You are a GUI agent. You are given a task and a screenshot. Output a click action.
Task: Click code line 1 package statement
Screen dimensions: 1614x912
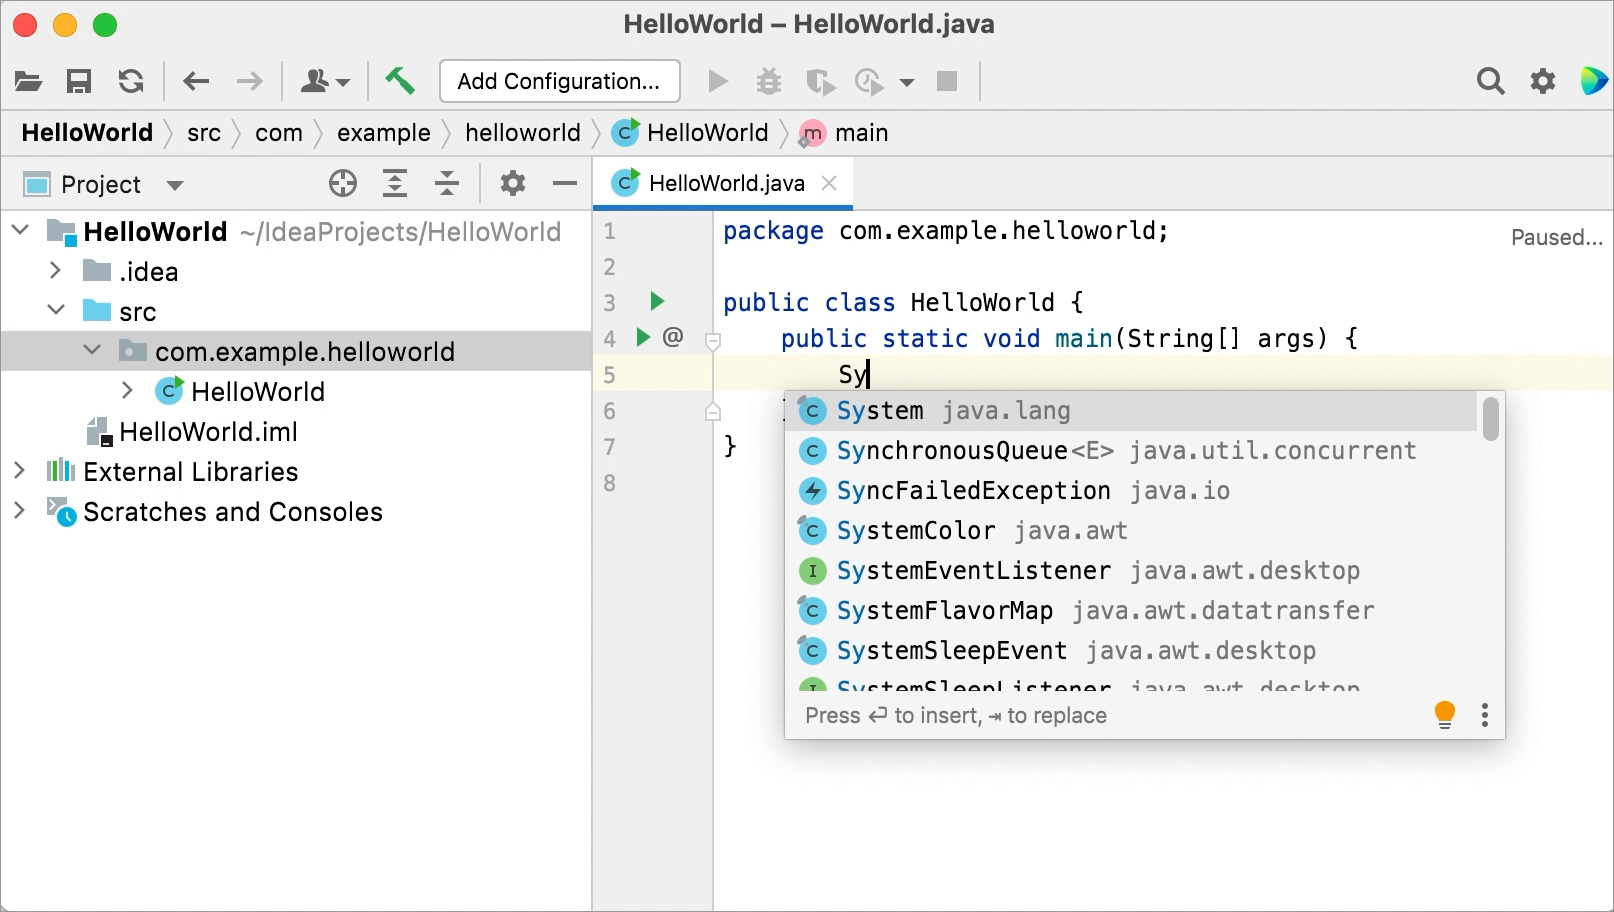pyautogui.click(x=945, y=231)
